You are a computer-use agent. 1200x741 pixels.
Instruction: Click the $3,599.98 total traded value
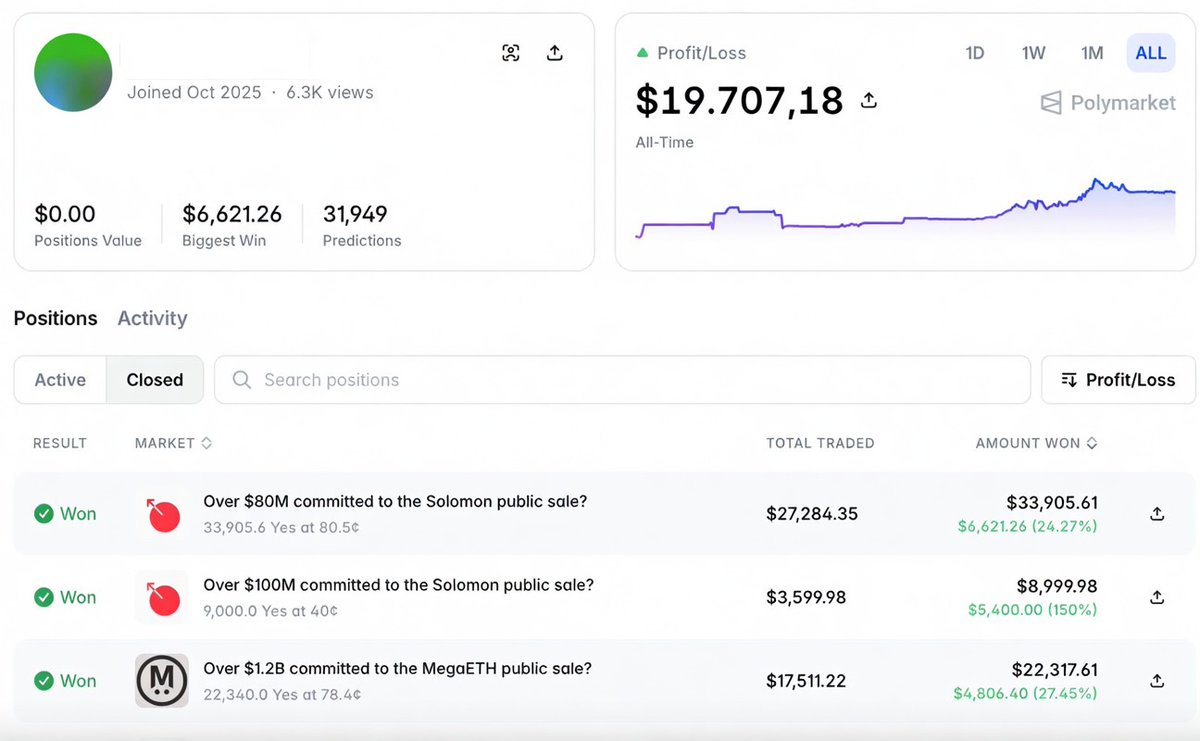click(x=806, y=597)
